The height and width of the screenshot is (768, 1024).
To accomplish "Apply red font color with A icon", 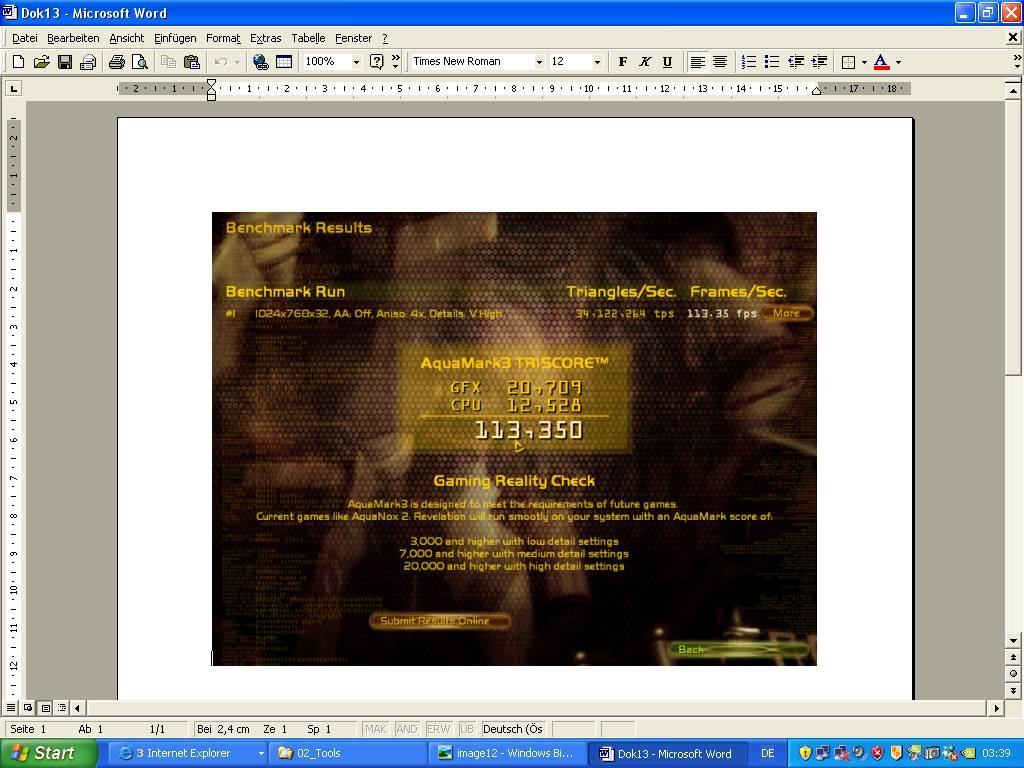I will pyautogui.click(x=881, y=62).
